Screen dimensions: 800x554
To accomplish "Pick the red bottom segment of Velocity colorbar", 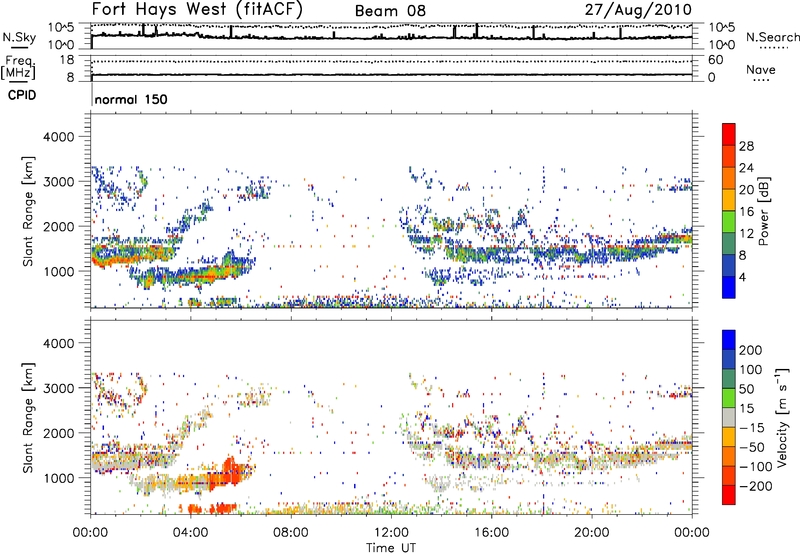I will tap(729, 495).
